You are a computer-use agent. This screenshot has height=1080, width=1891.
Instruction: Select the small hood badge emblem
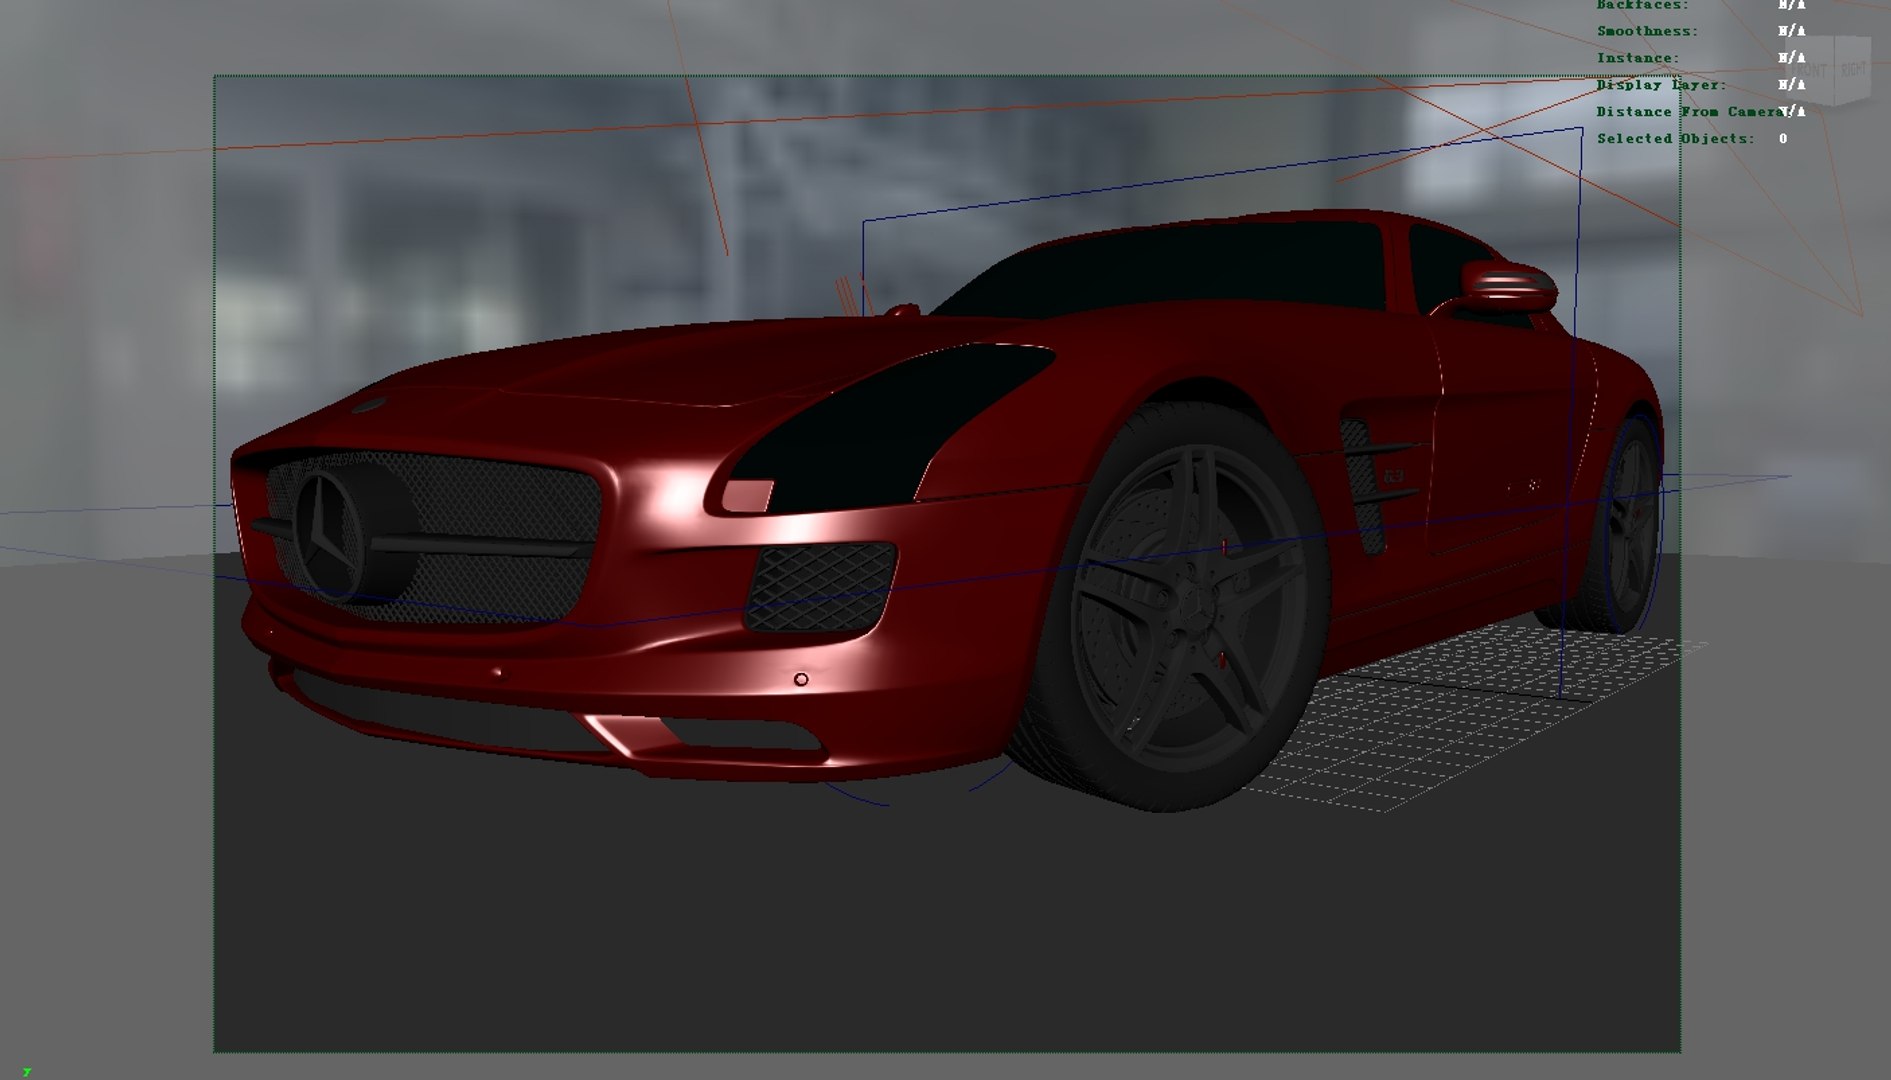point(370,404)
